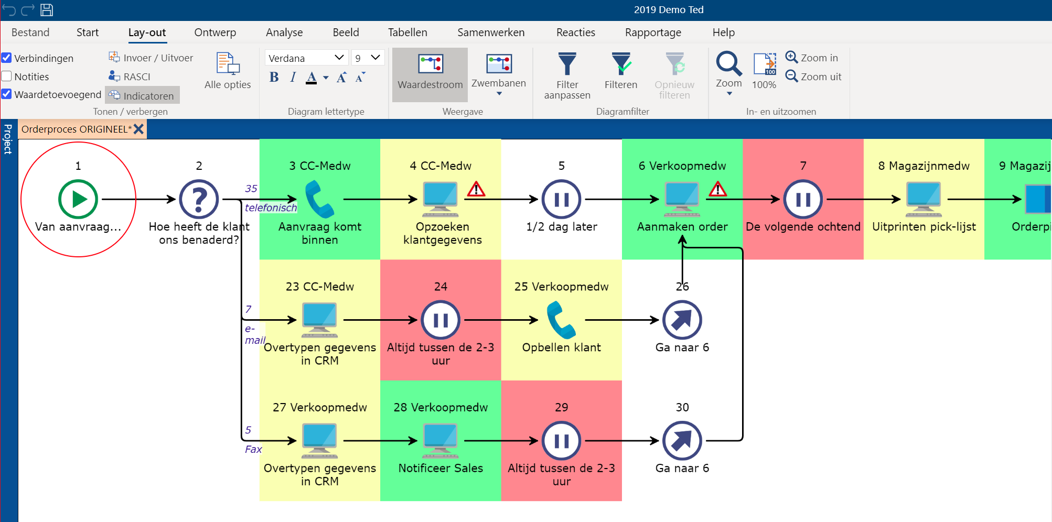Enable the Notities checkbox
This screenshot has width=1052, height=522.
(x=6, y=76)
